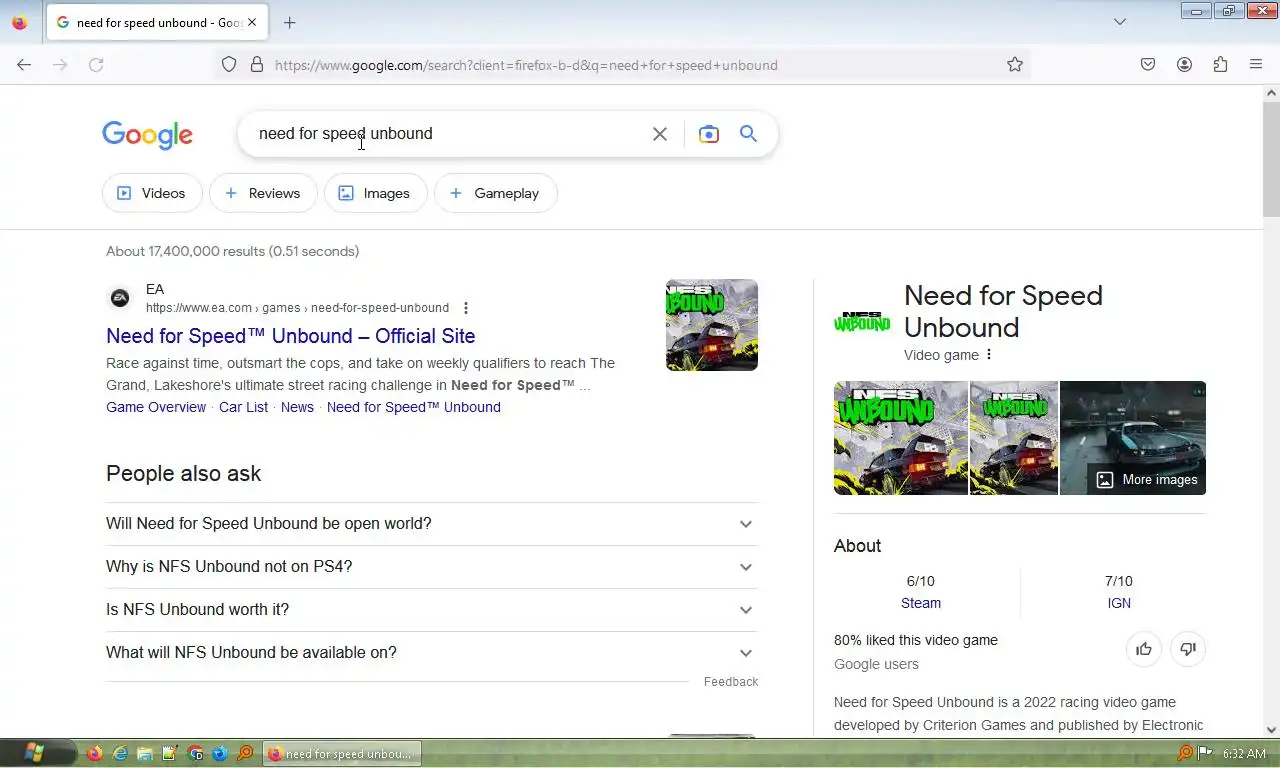View site security padlock info
The width and height of the screenshot is (1280, 768).
point(257,65)
